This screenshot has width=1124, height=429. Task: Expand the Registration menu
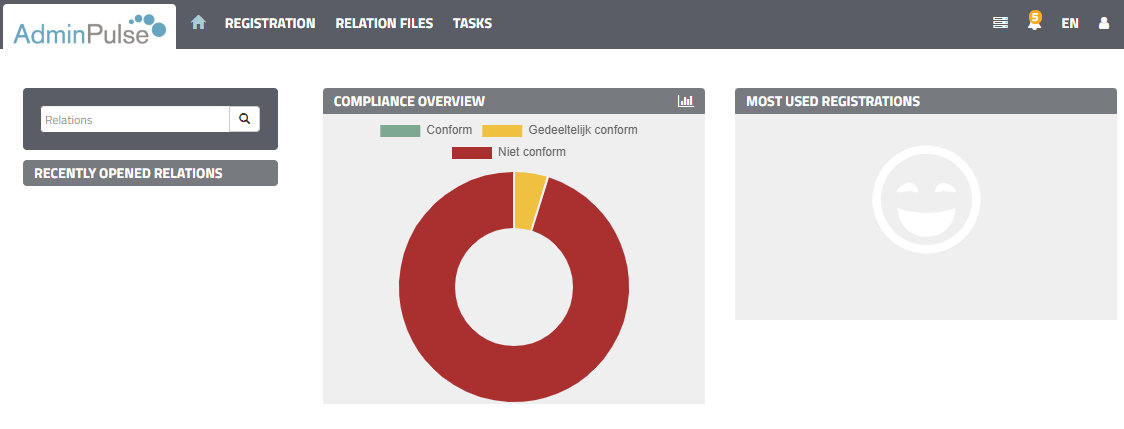pos(270,23)
